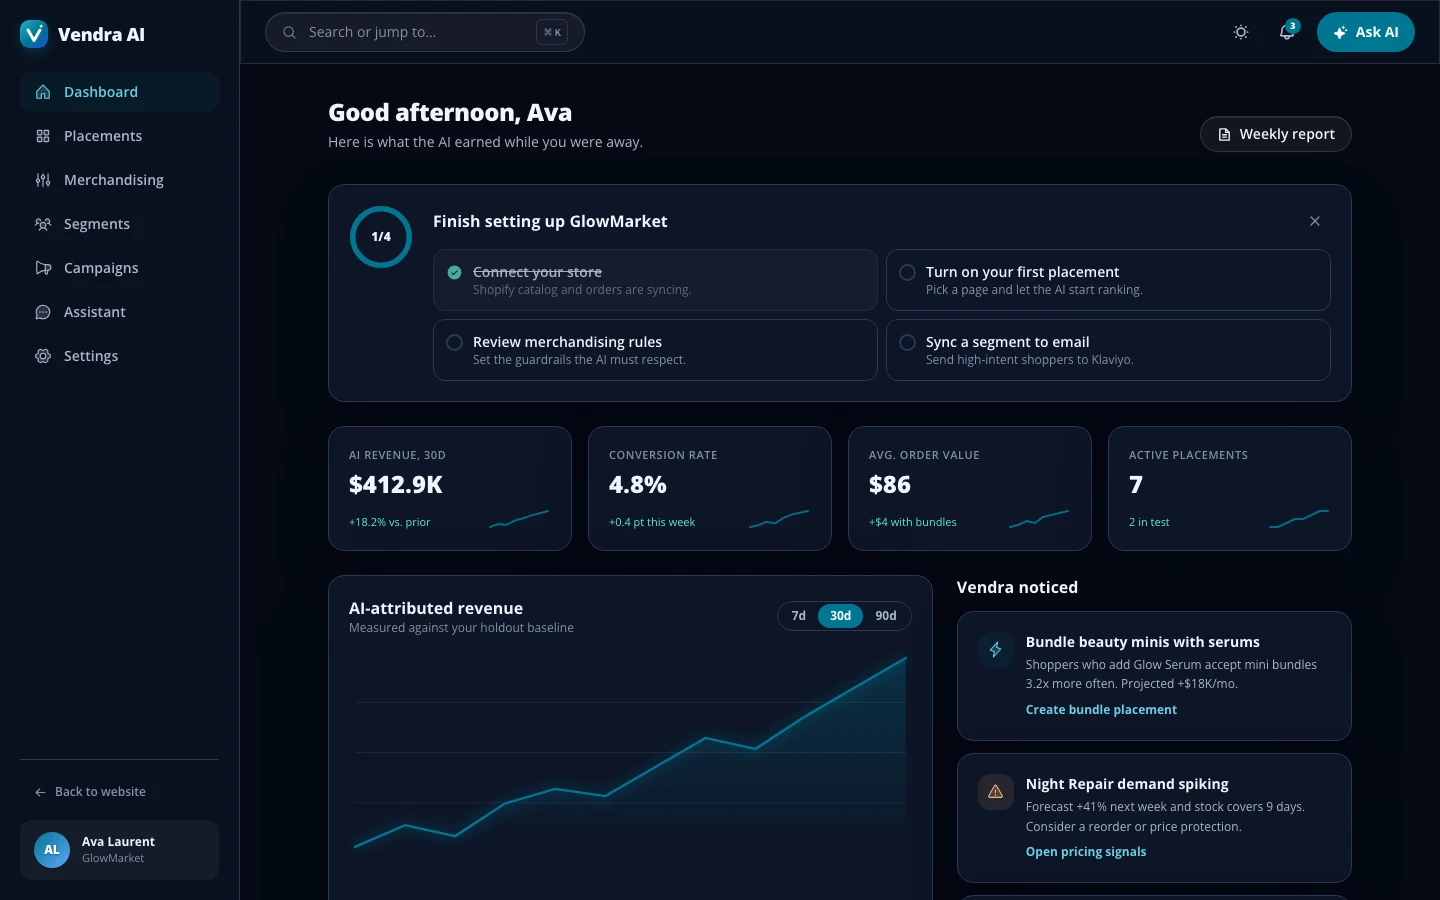Screen dimensions: 1440x900
Task: Click lightning icon on bundle insight
Action: (995, 650)
